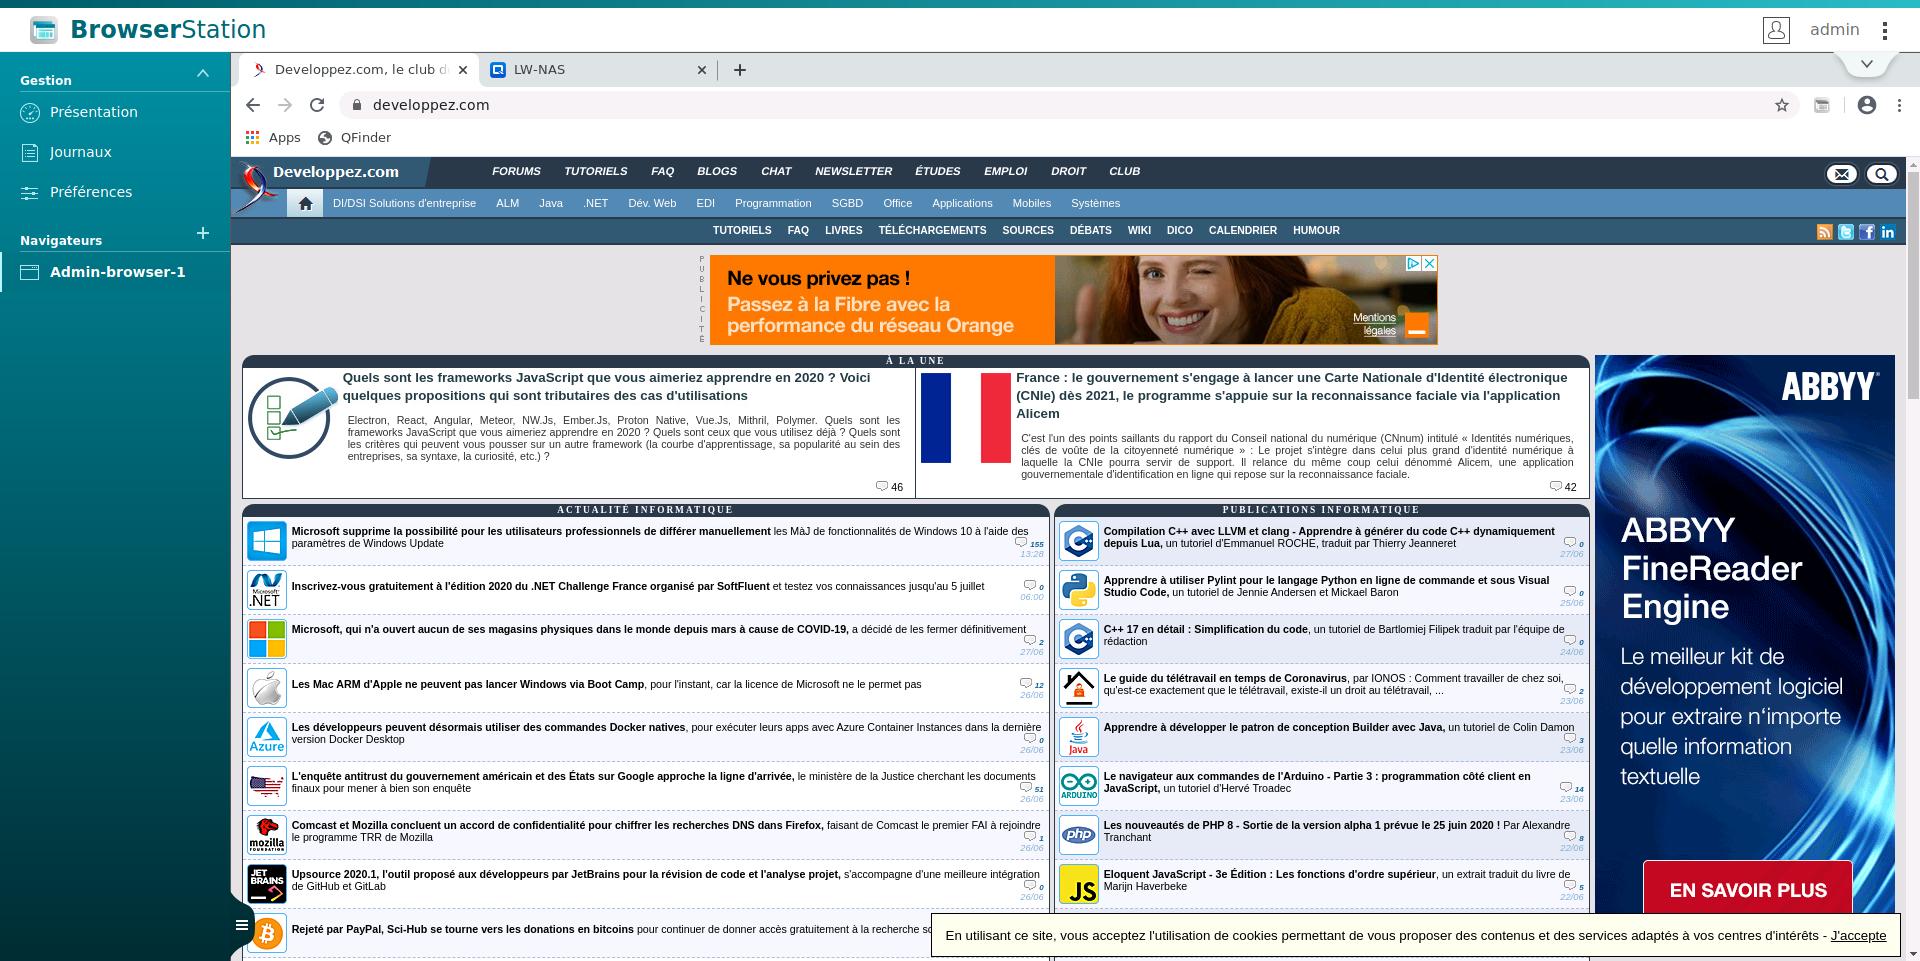Click the EN SAVOIR PLUS button
This screenshot has height=961, width=1920.
tap(1747, 889)
